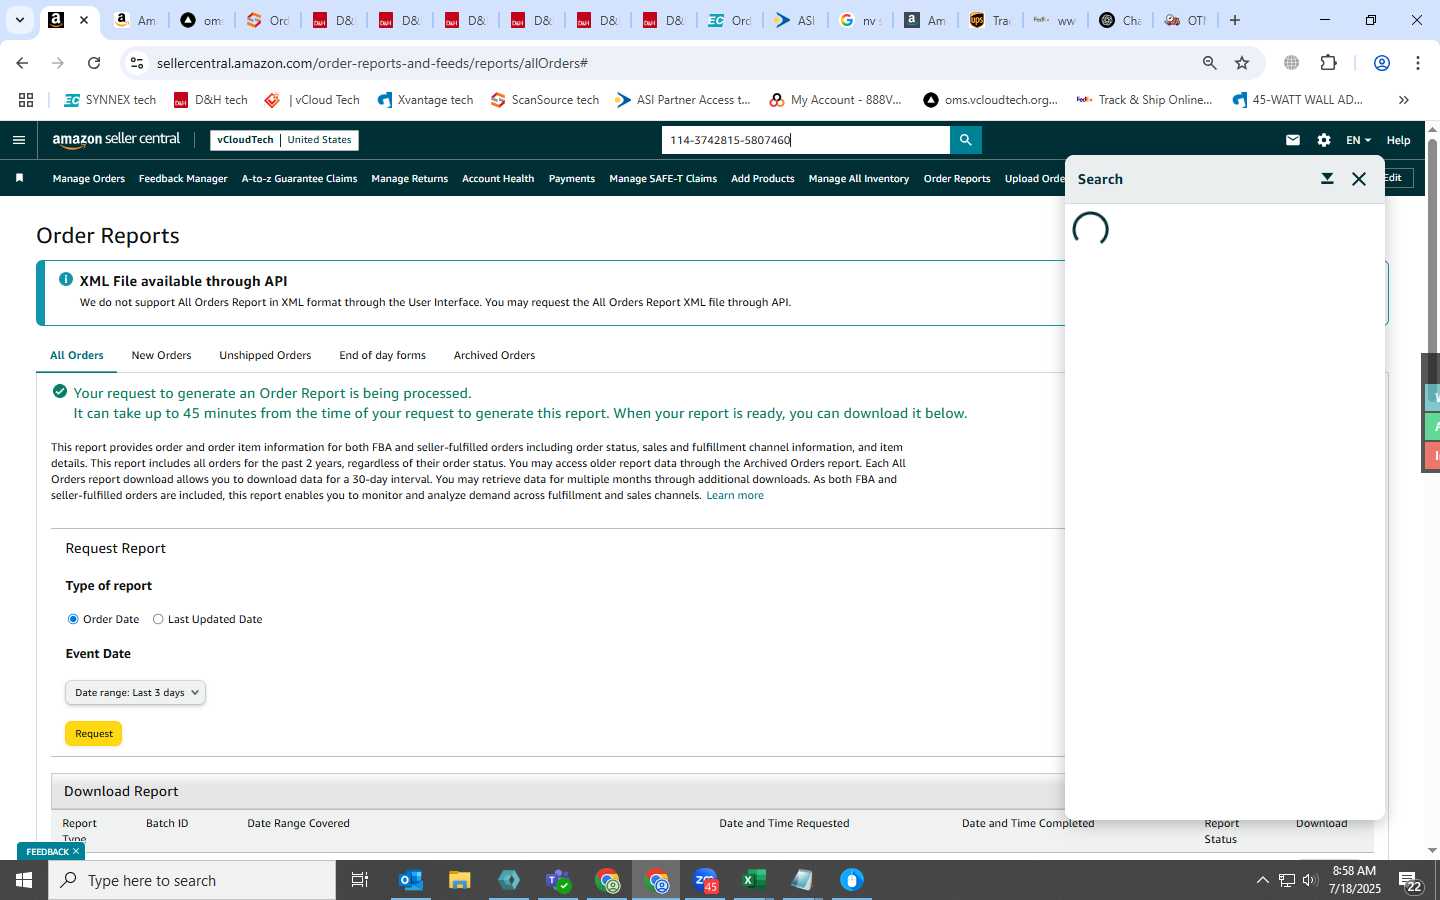Open A-to-z Guarantee Claims
This screenshot has height=900, width=1440.
299,179
